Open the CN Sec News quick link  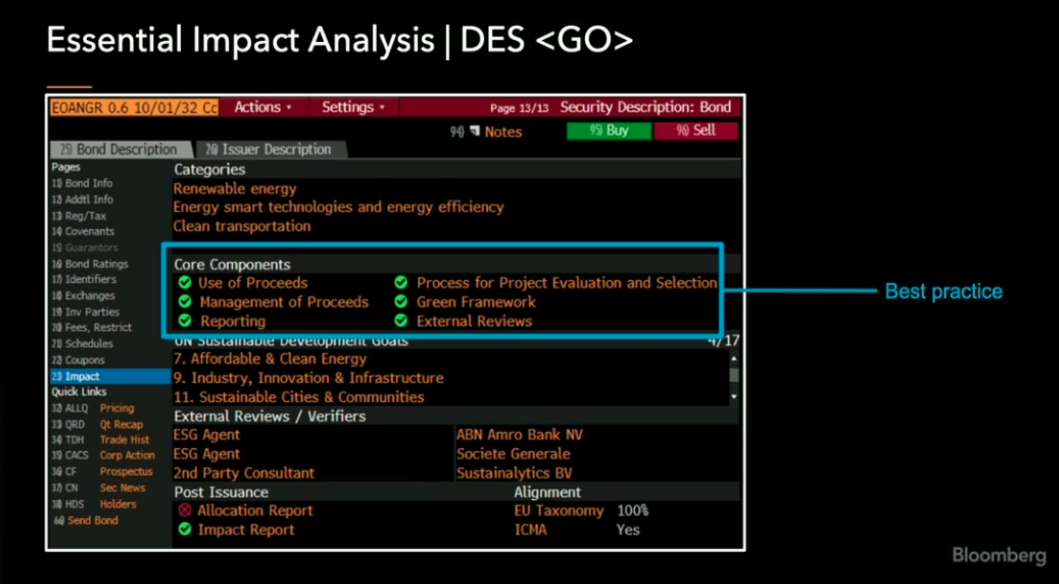click(99, 488)
